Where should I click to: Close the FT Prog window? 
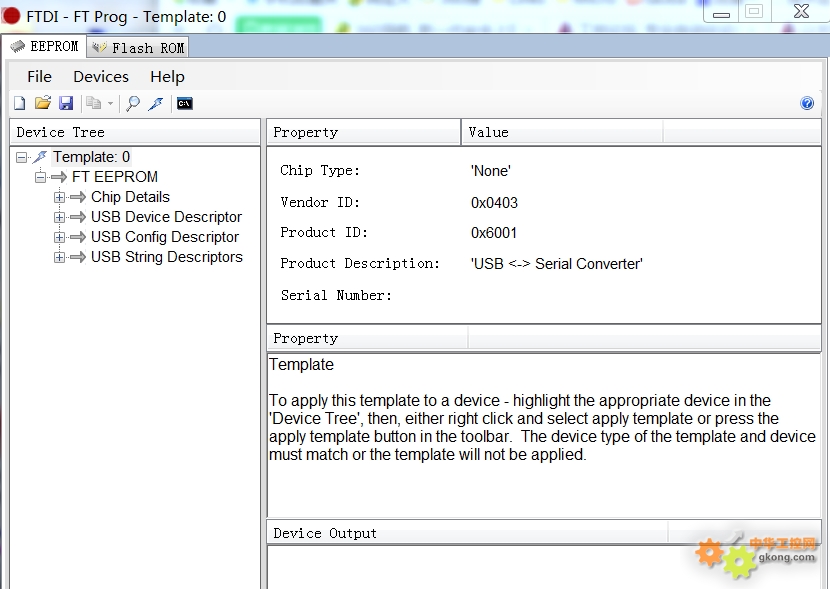801,12
